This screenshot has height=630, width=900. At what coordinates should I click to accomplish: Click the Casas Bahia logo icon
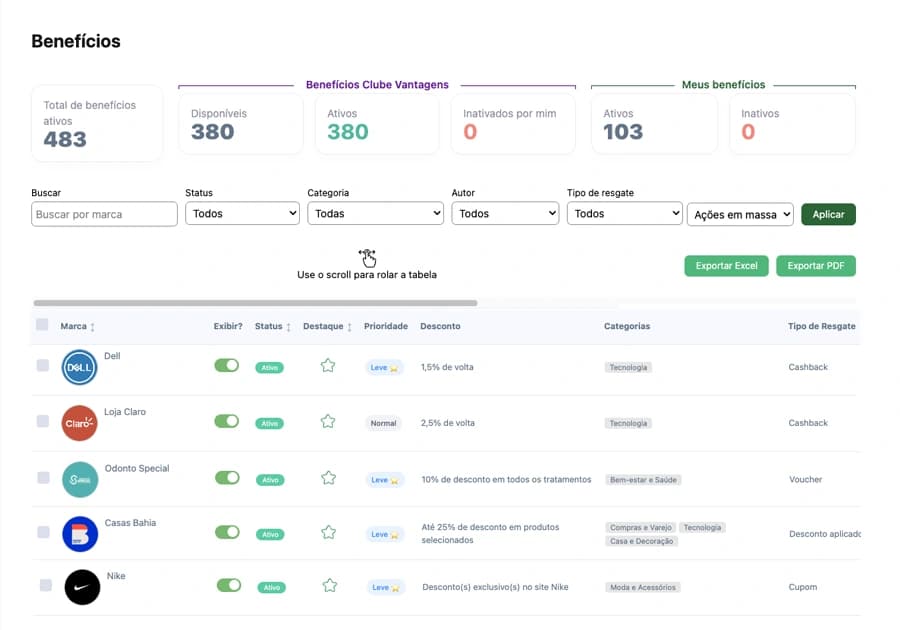[80, 534]
